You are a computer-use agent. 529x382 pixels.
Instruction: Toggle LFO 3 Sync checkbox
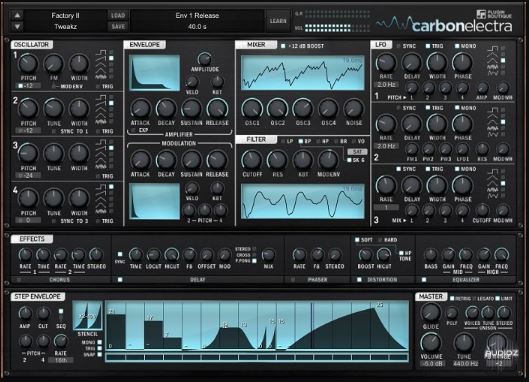(398, 169)
